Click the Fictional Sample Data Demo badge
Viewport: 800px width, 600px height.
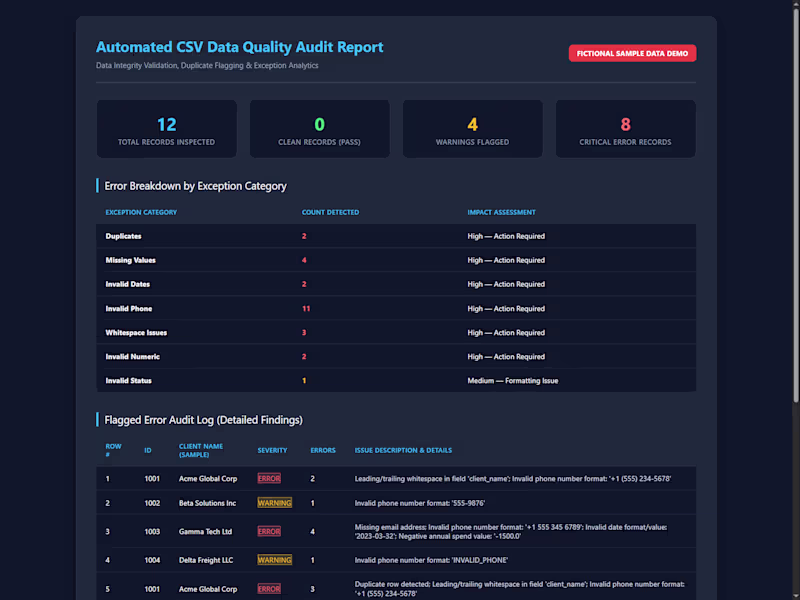click(x=632, y=53)
